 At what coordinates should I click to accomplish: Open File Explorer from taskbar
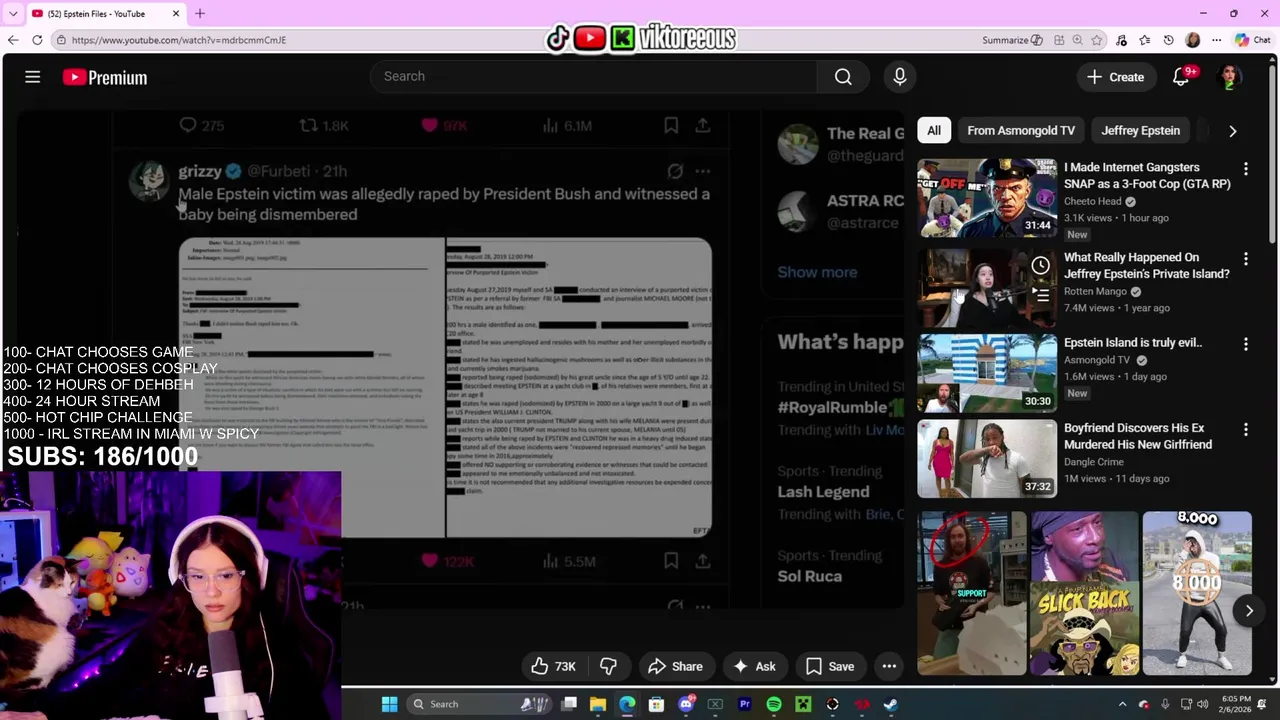597,704
